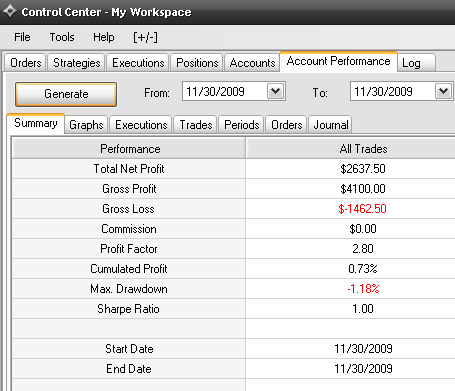This screenshot has height=391, width=455.
Task: Select the Account Performance tab
Action: coord(338,61)
